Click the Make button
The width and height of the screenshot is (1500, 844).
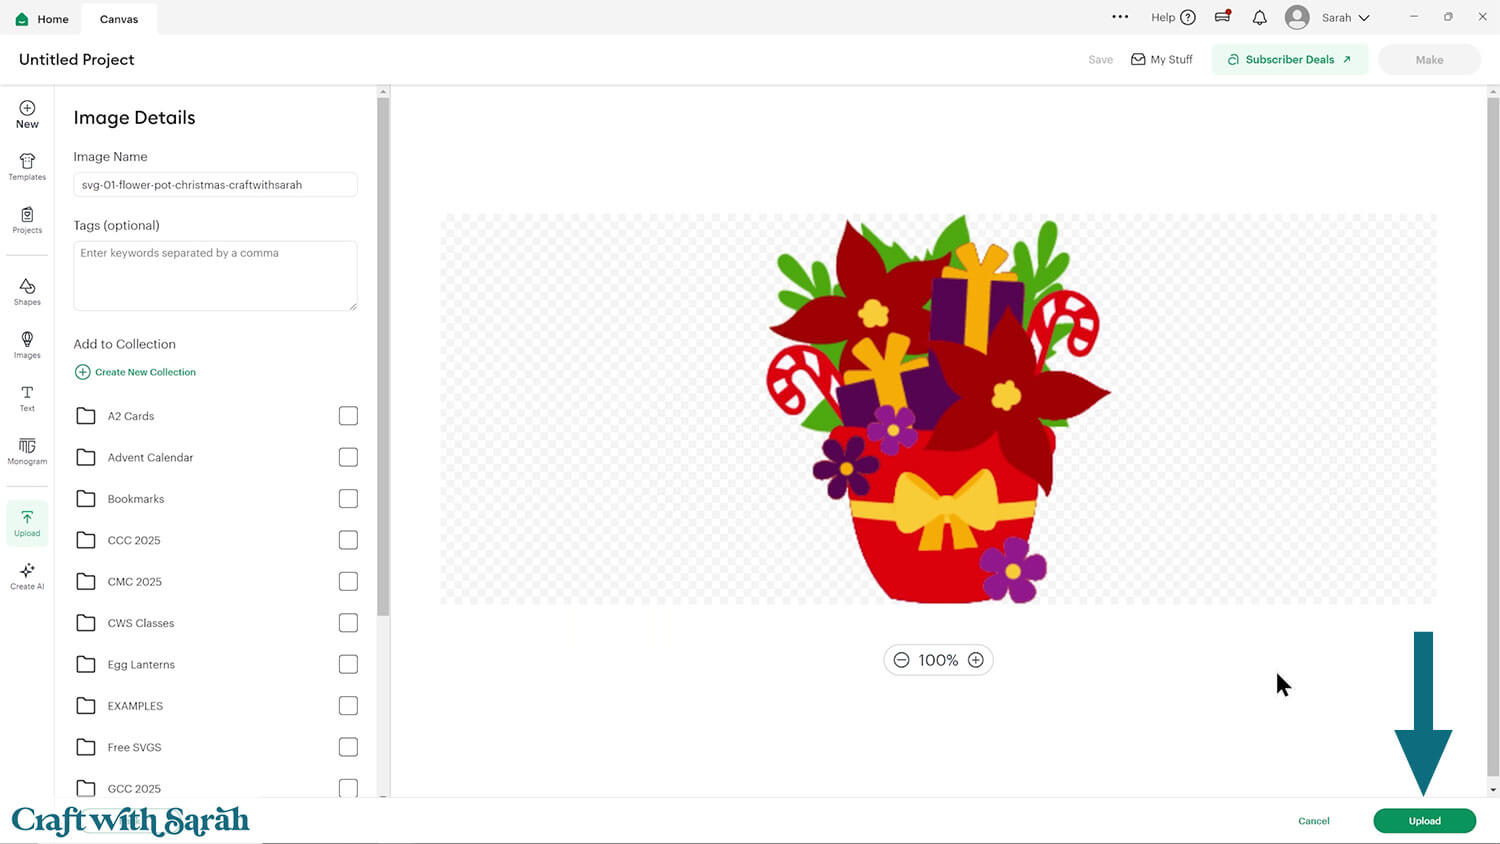(x=1429, y=60)
